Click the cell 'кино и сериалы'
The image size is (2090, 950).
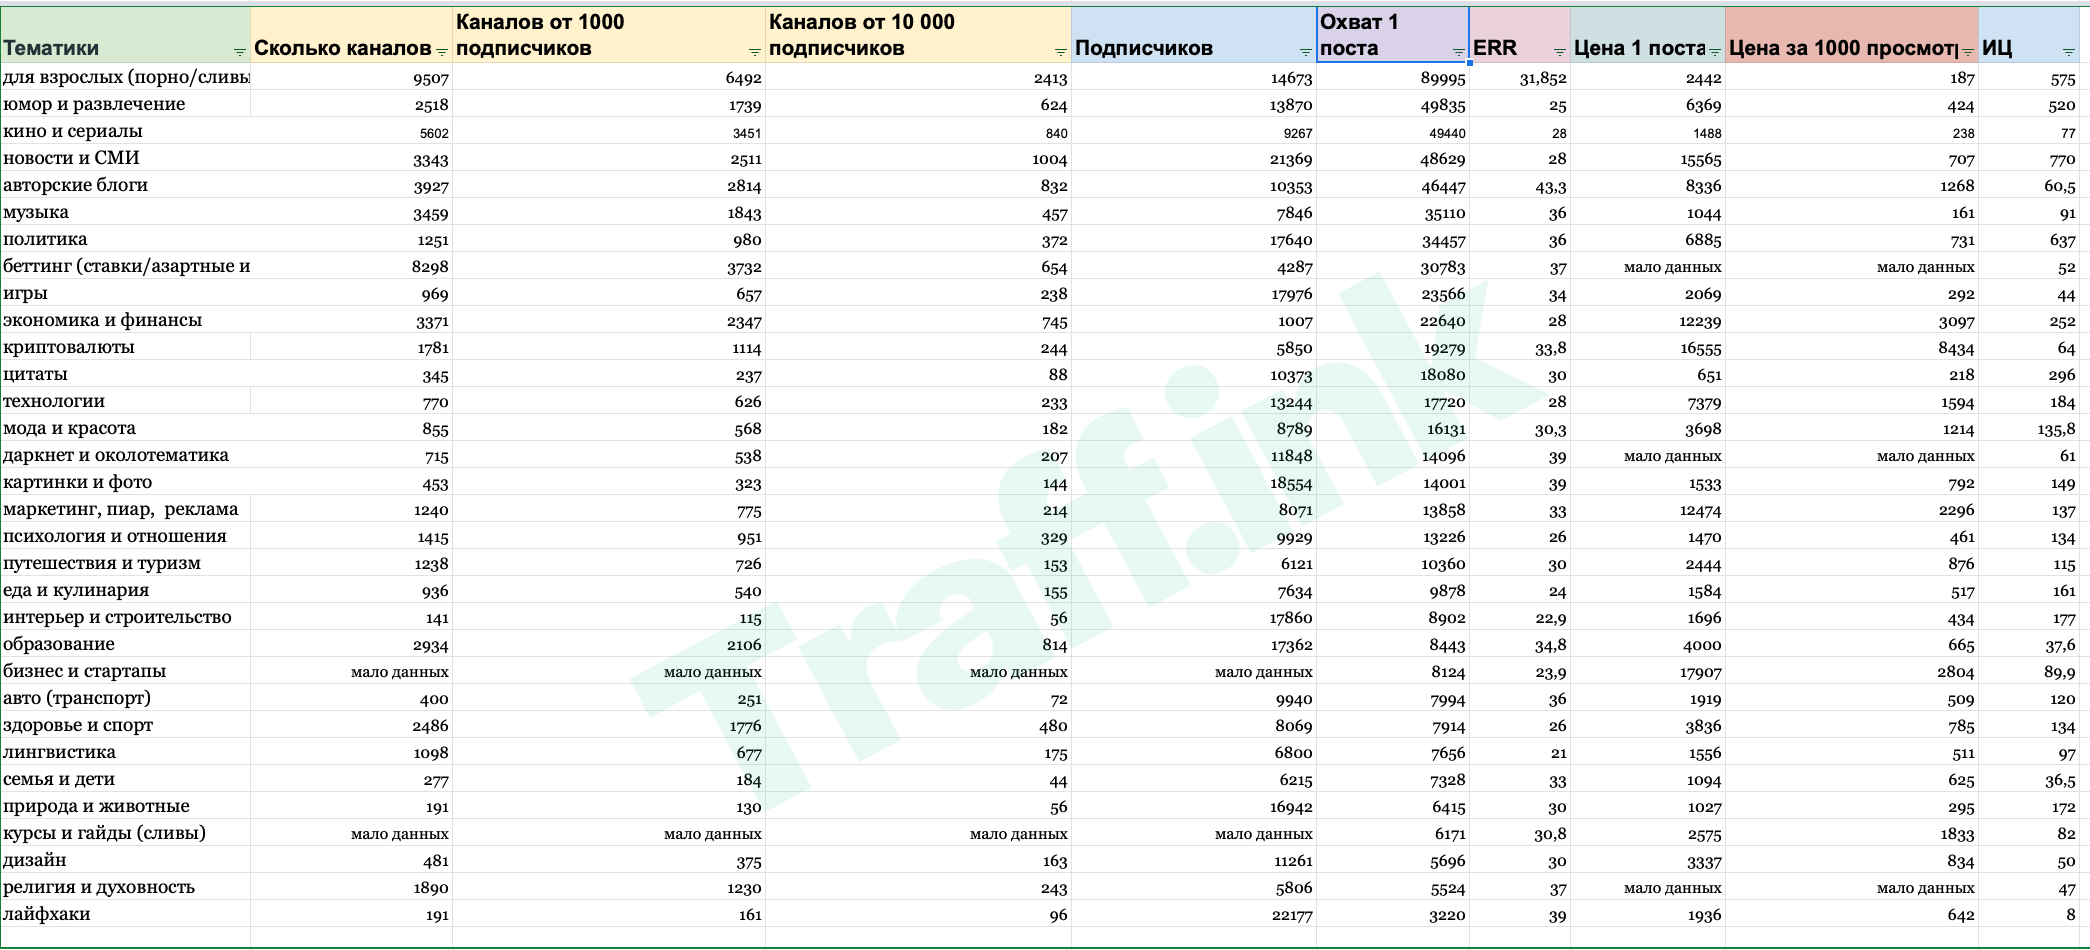coord(125,131)
